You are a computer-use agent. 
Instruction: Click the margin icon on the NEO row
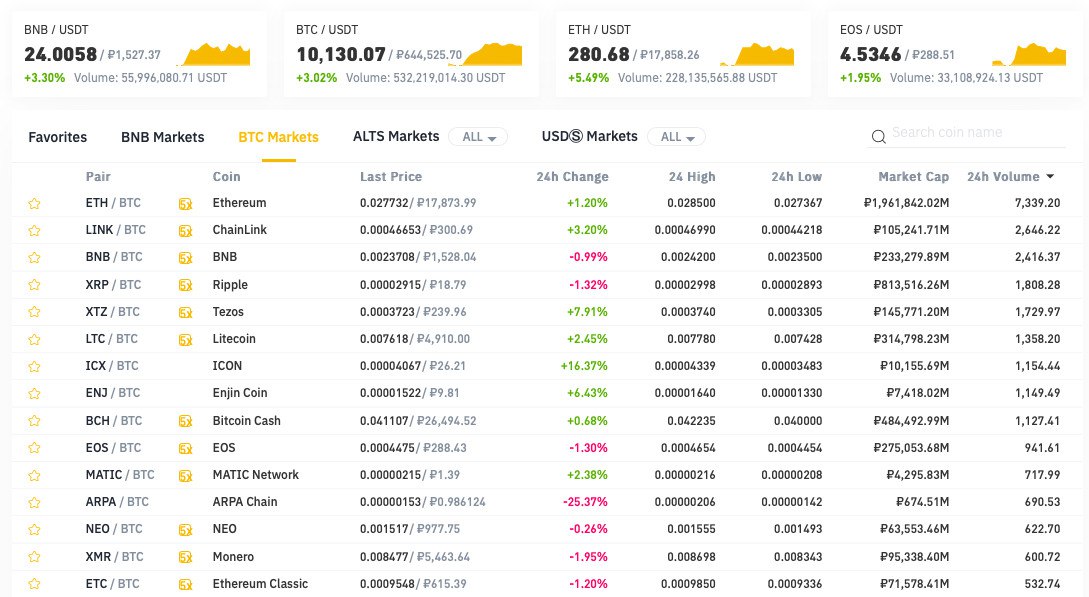pos(185,529)
